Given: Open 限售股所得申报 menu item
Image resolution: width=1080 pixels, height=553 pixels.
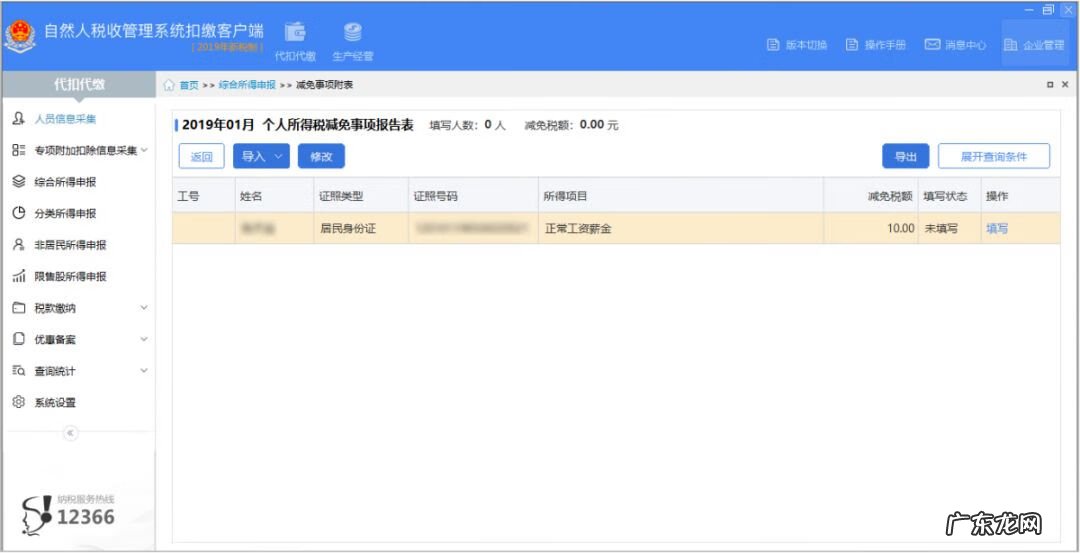Looking at the screenshot, I should point(70,276).
